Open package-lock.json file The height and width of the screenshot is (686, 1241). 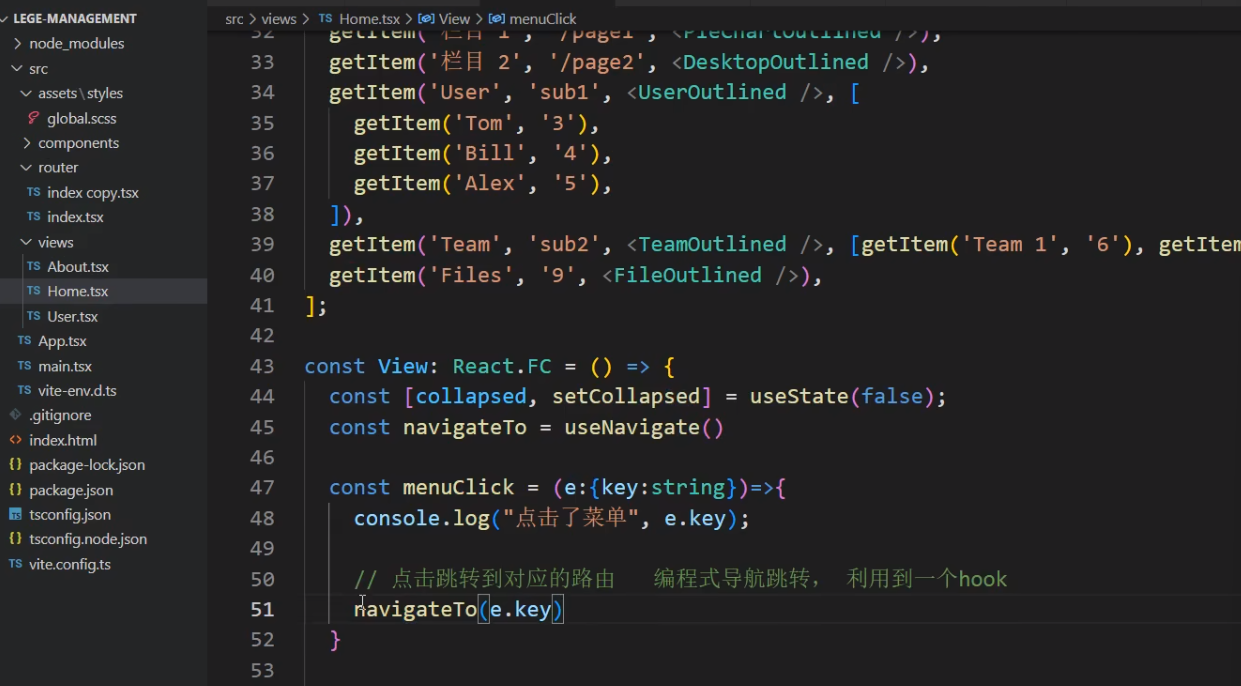[87, 465]
